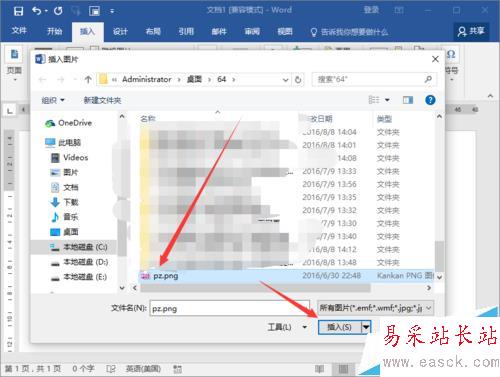500x377 pixels.
Task: Expand the address bar history dropdown
Action: click(x=285, y=80)
